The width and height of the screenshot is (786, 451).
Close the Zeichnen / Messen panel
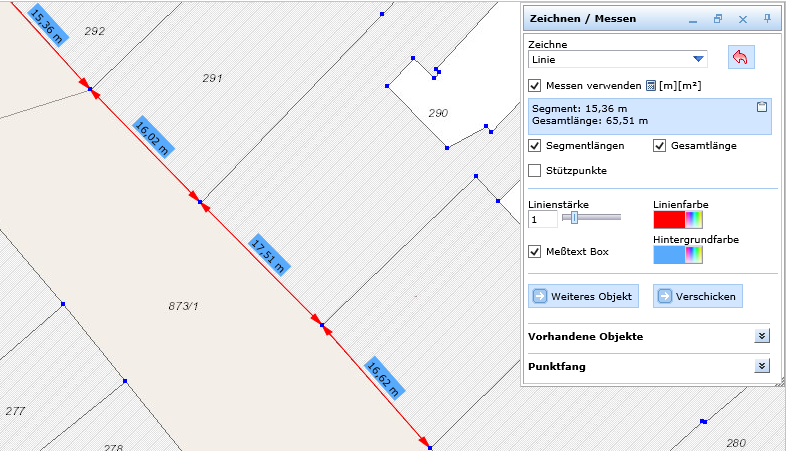[x=743, y=19]
